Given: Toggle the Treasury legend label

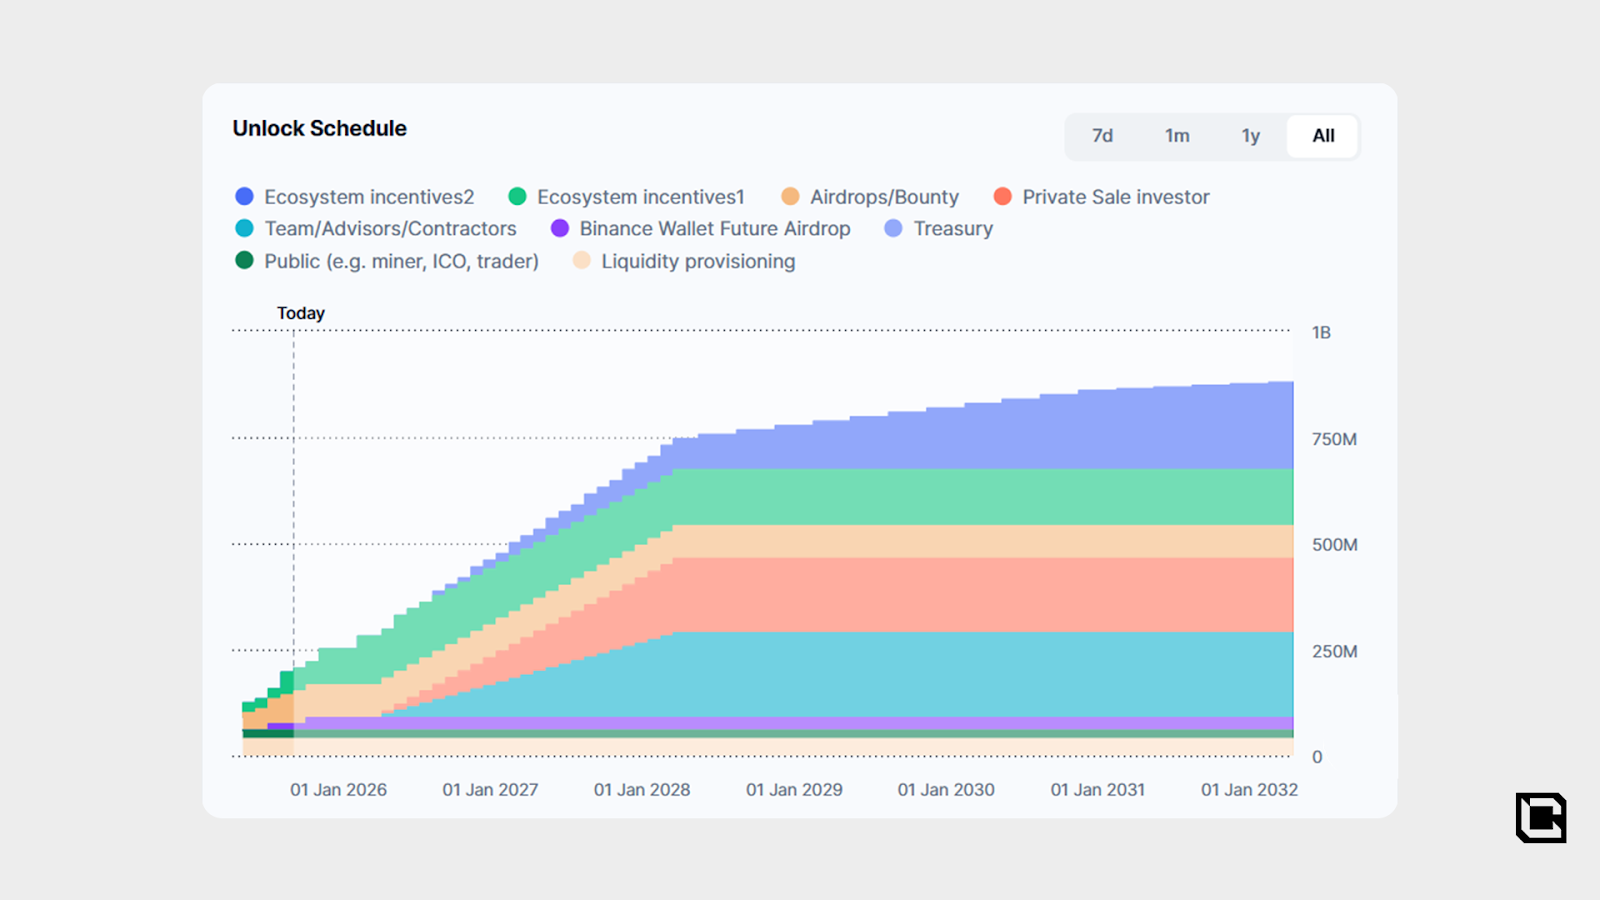Looking at the screenshot, I should coord(952,229).
